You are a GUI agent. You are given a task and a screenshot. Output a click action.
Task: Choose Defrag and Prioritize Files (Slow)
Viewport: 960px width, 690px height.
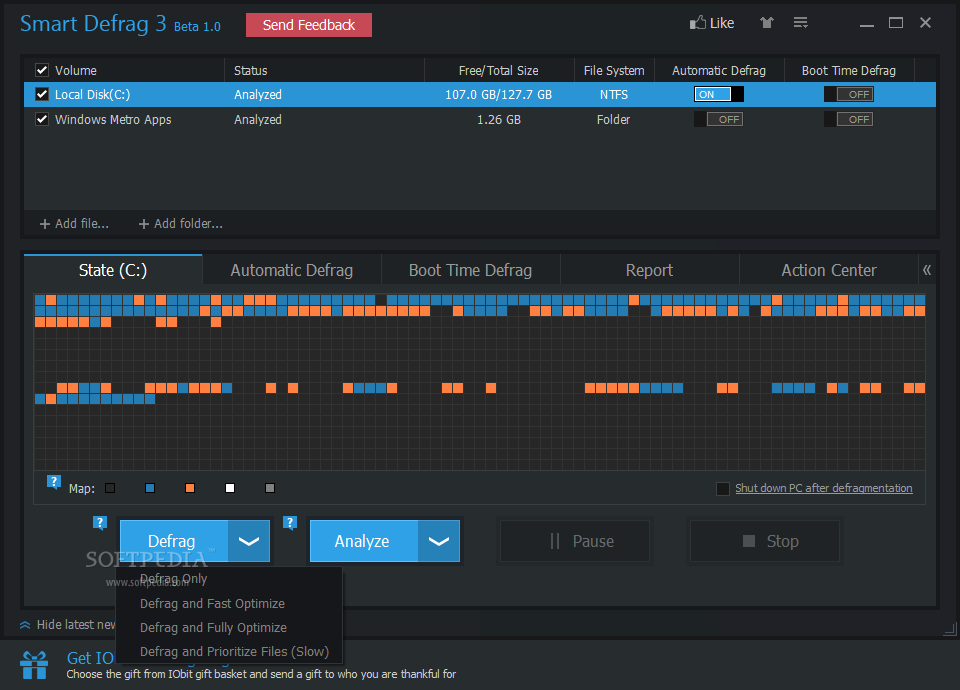tap(230, 651)
